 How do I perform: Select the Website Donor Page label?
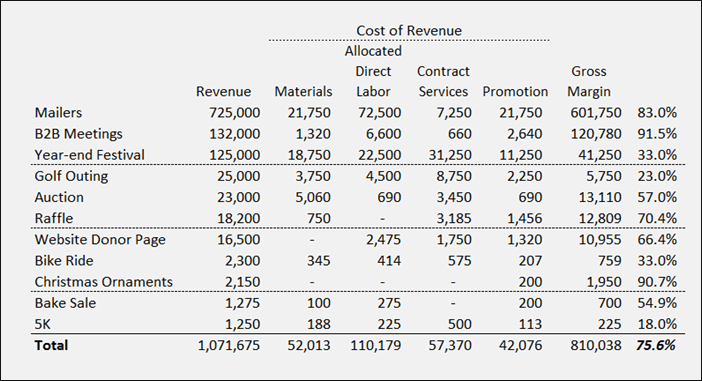(100, 240)
